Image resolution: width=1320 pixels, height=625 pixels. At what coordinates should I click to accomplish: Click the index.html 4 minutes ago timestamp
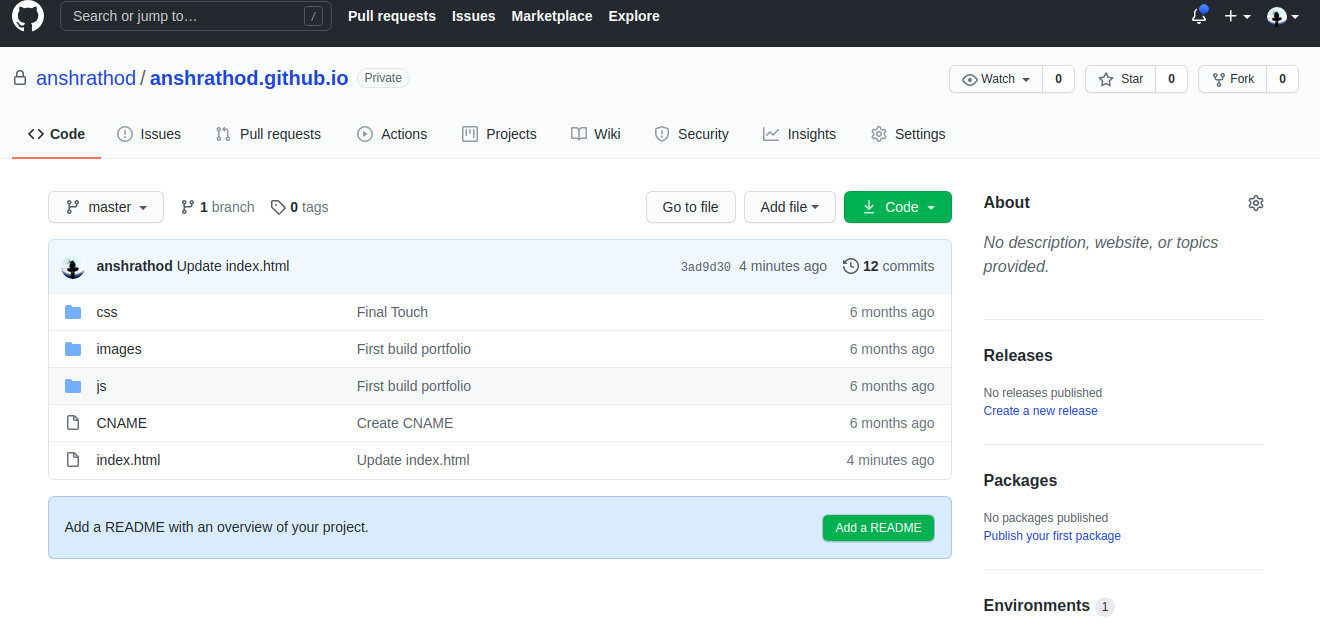coord(890,460)
